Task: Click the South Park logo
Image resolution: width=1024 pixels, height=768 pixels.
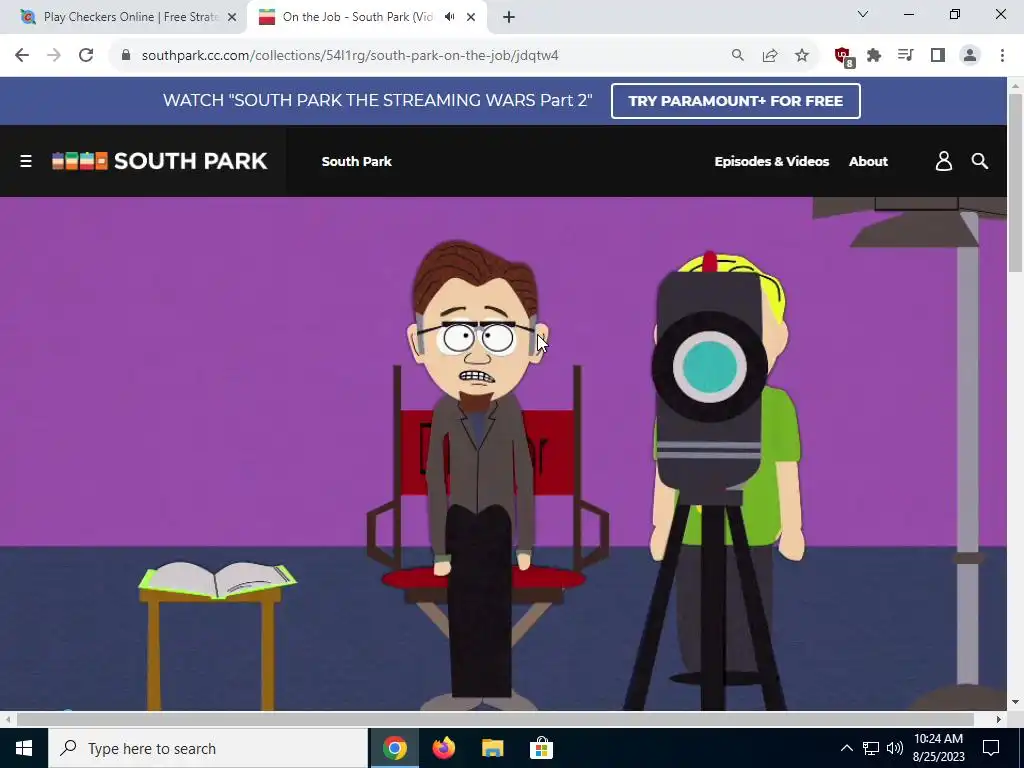Action: (159, 161)
